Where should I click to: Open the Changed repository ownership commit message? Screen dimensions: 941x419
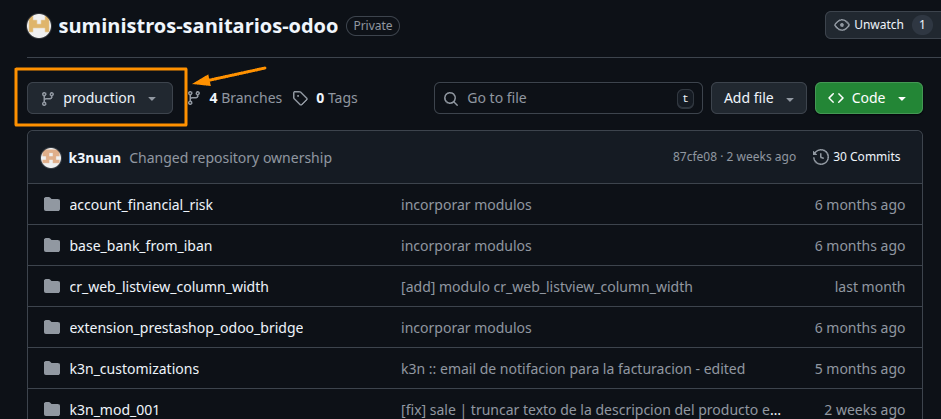click(x=230, y=157)
